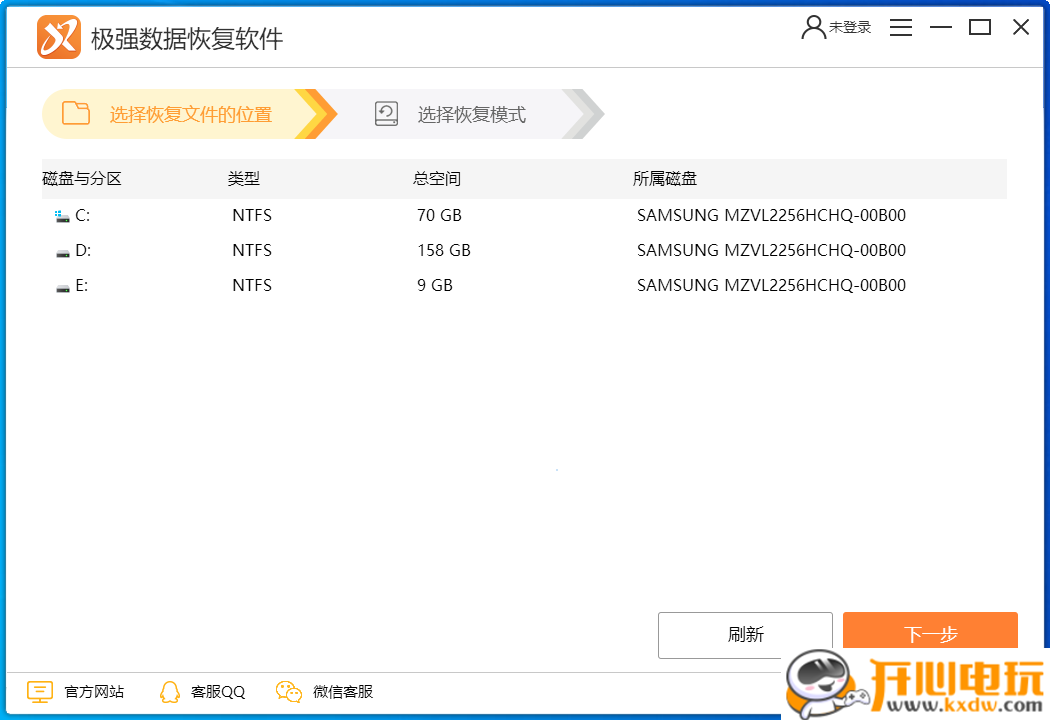Click the C: drive disk icon
The width and height of the screenshot is (1050, 720).
(62, 214)
